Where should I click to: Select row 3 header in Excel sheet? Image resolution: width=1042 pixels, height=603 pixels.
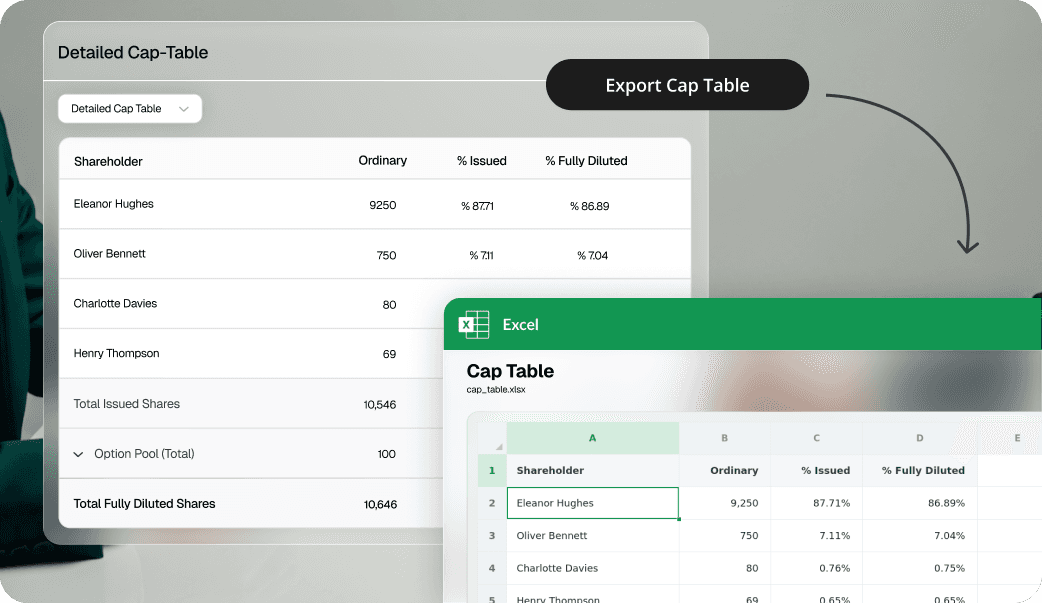[492, 536]
